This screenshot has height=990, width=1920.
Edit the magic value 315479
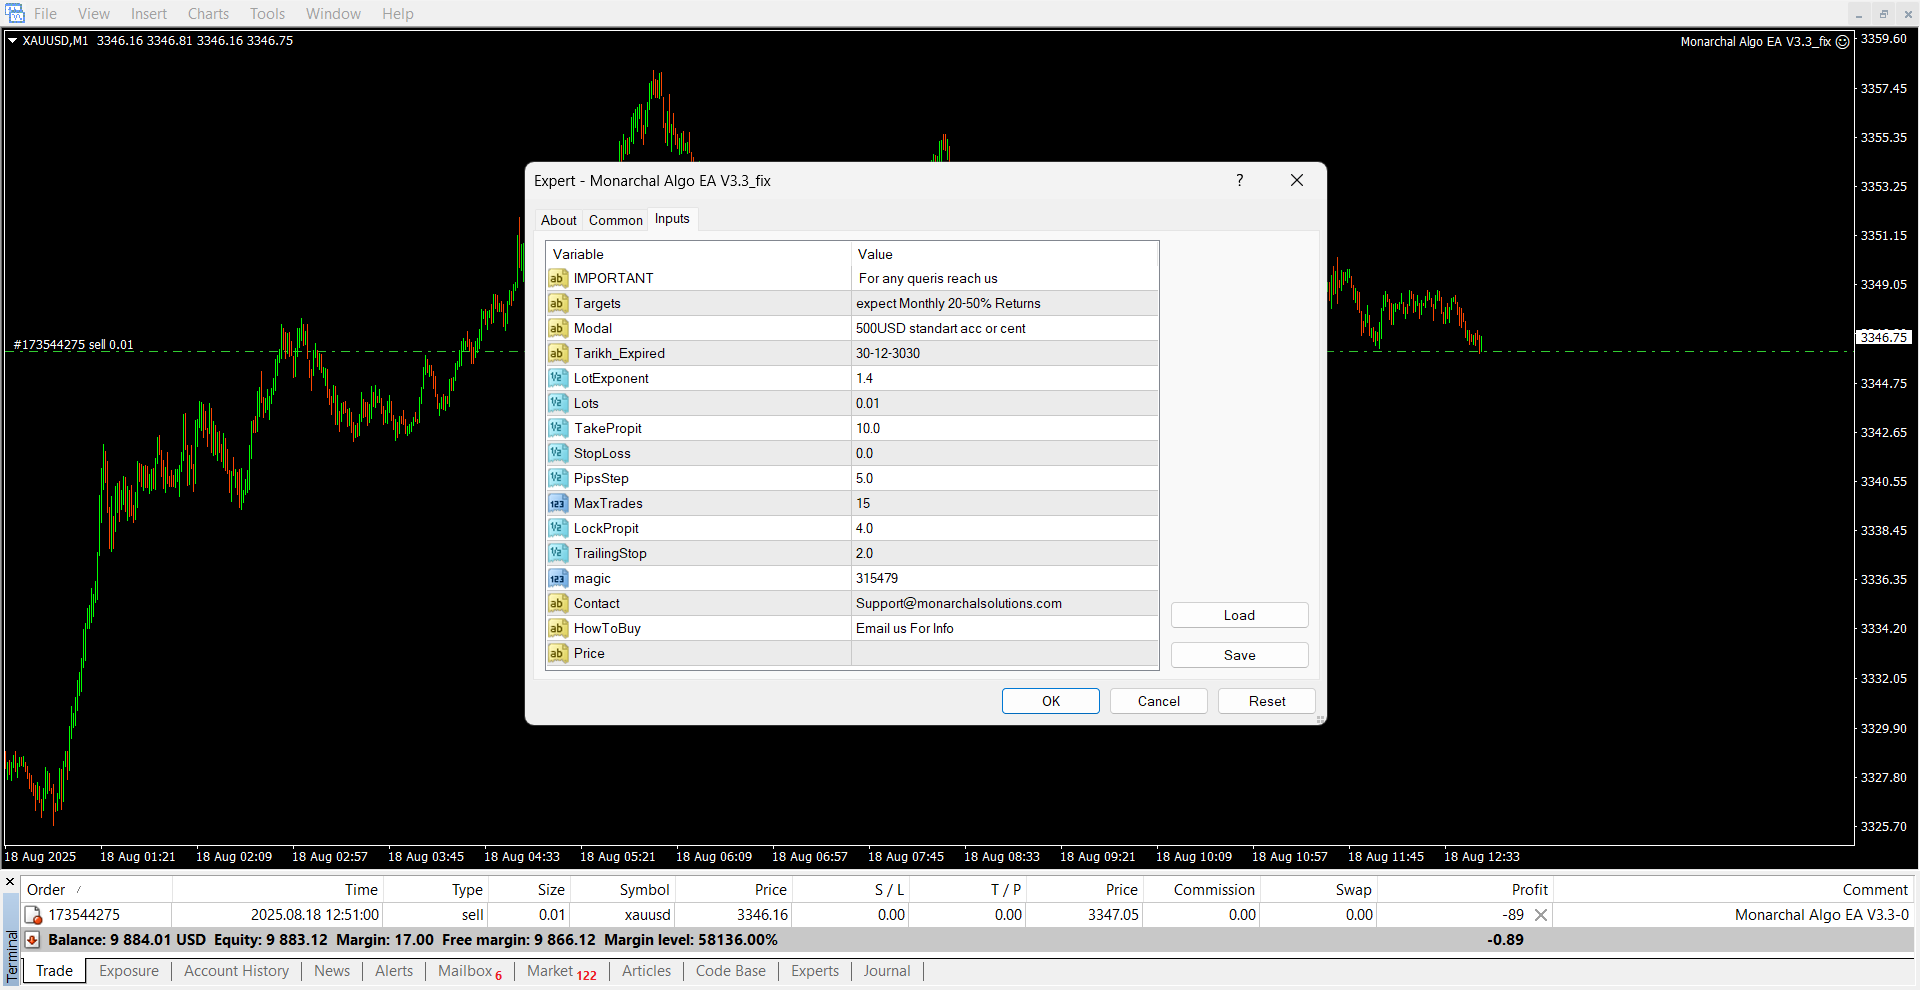point(1005,578)
